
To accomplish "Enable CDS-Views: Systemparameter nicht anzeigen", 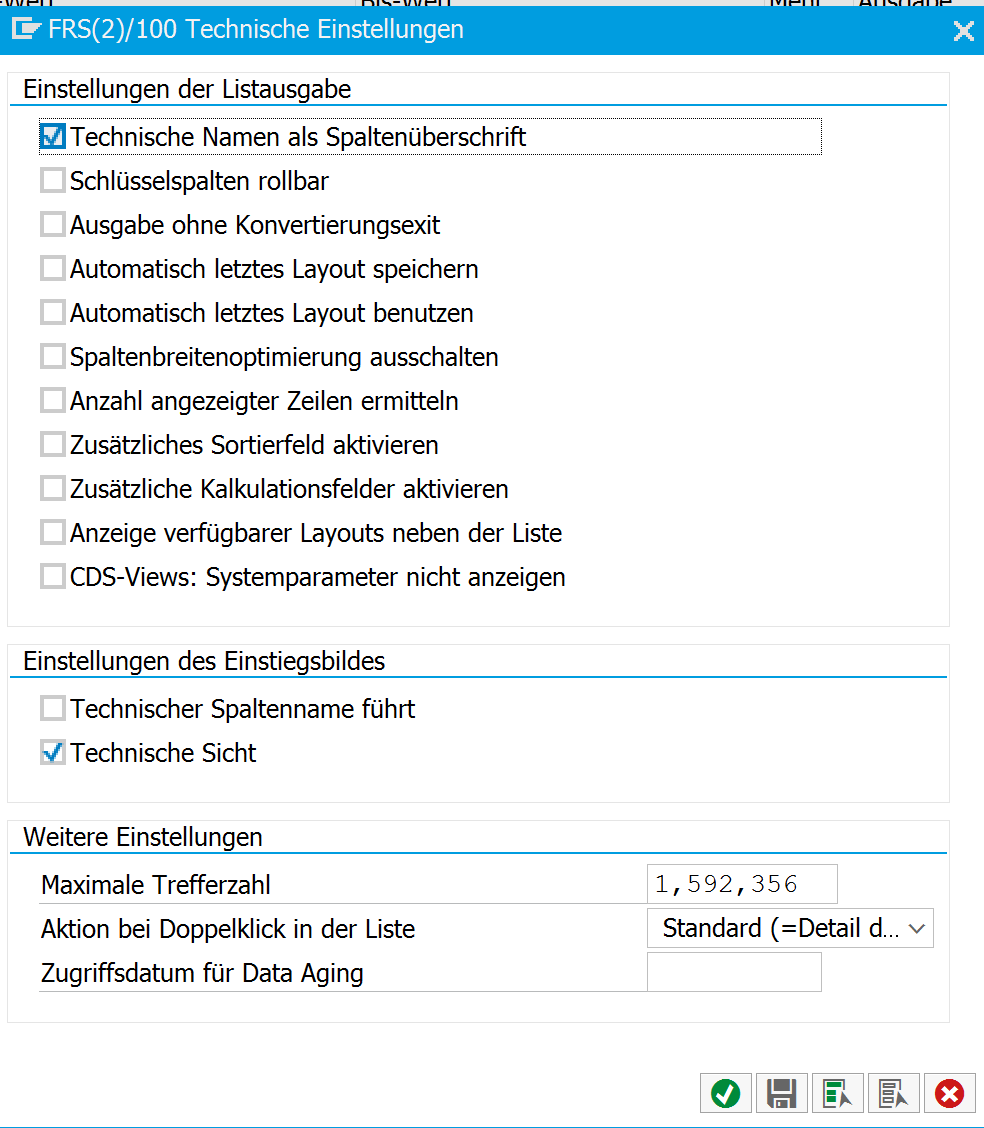I will 53,576.
